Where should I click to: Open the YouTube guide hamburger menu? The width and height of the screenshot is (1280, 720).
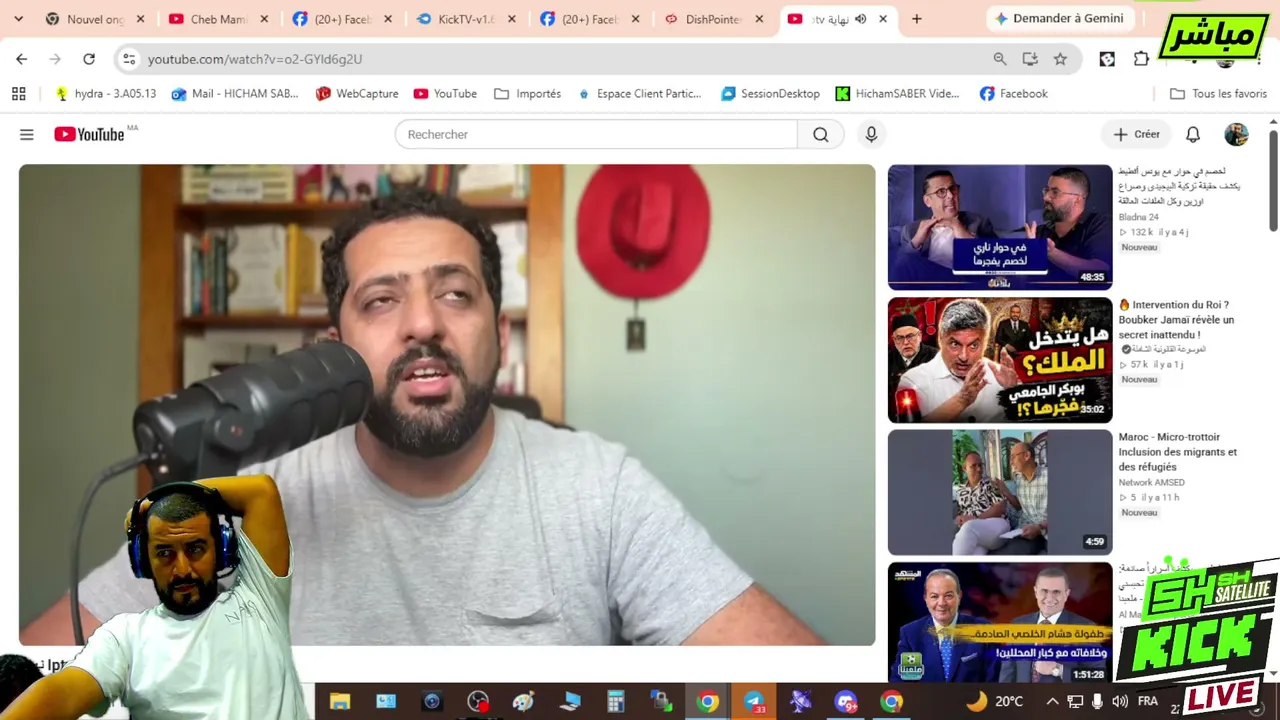(x=27, y=135)
